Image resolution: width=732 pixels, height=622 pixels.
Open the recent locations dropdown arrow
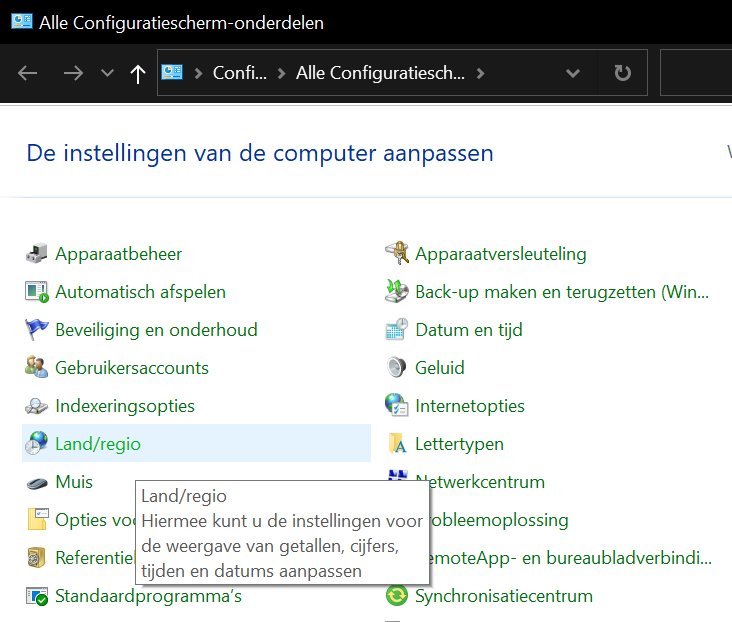[107, 73]
